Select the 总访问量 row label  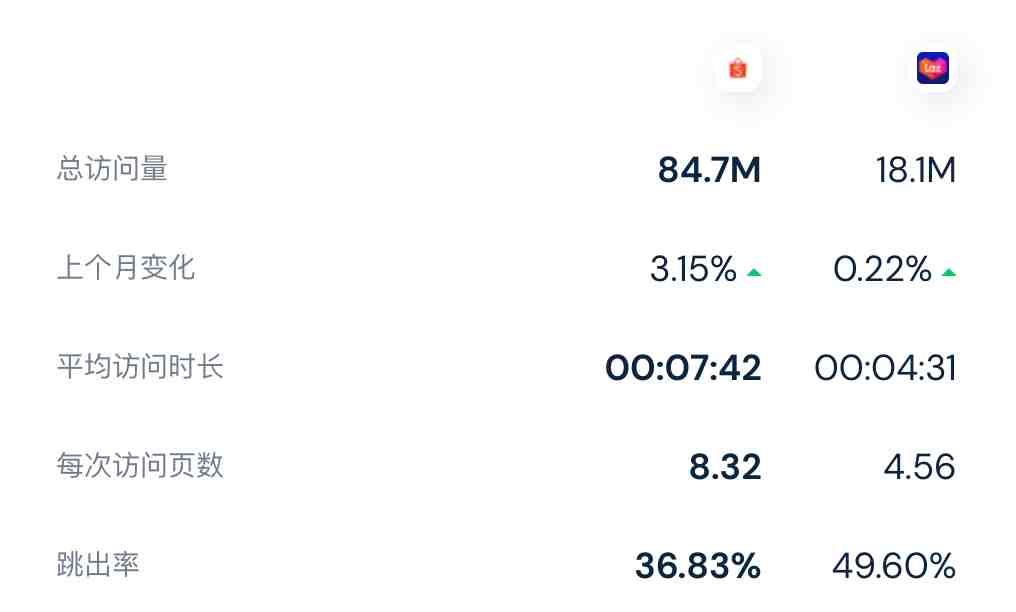click(x=112, y=168)
